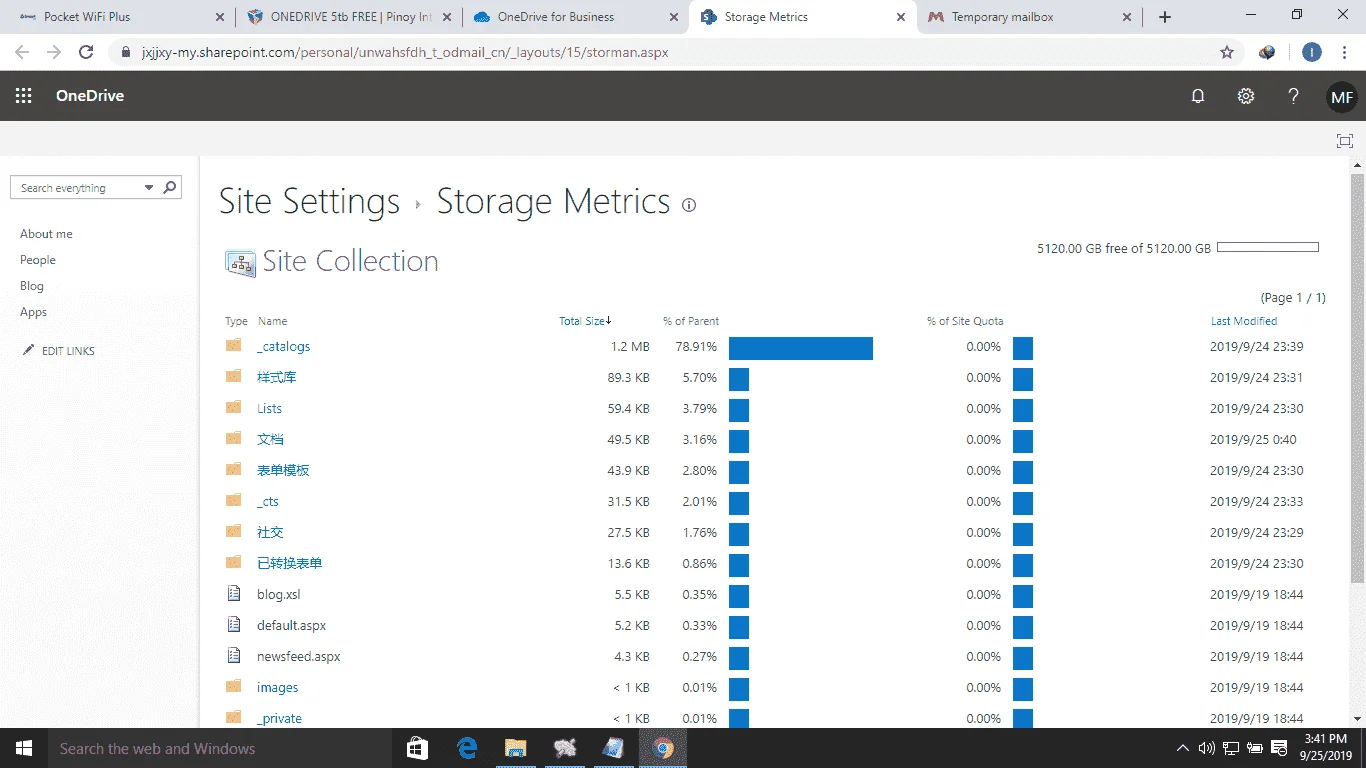Switch to the ONEDRIVE 5tb FREE tab
1366x768 pixels.
[350, 17]
